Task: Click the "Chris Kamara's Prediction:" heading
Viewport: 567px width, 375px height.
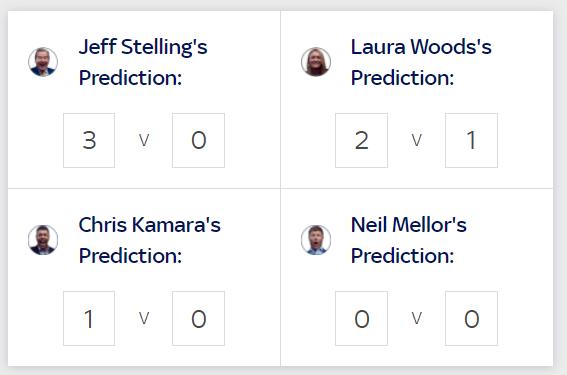Action: (x=150, y=240)
